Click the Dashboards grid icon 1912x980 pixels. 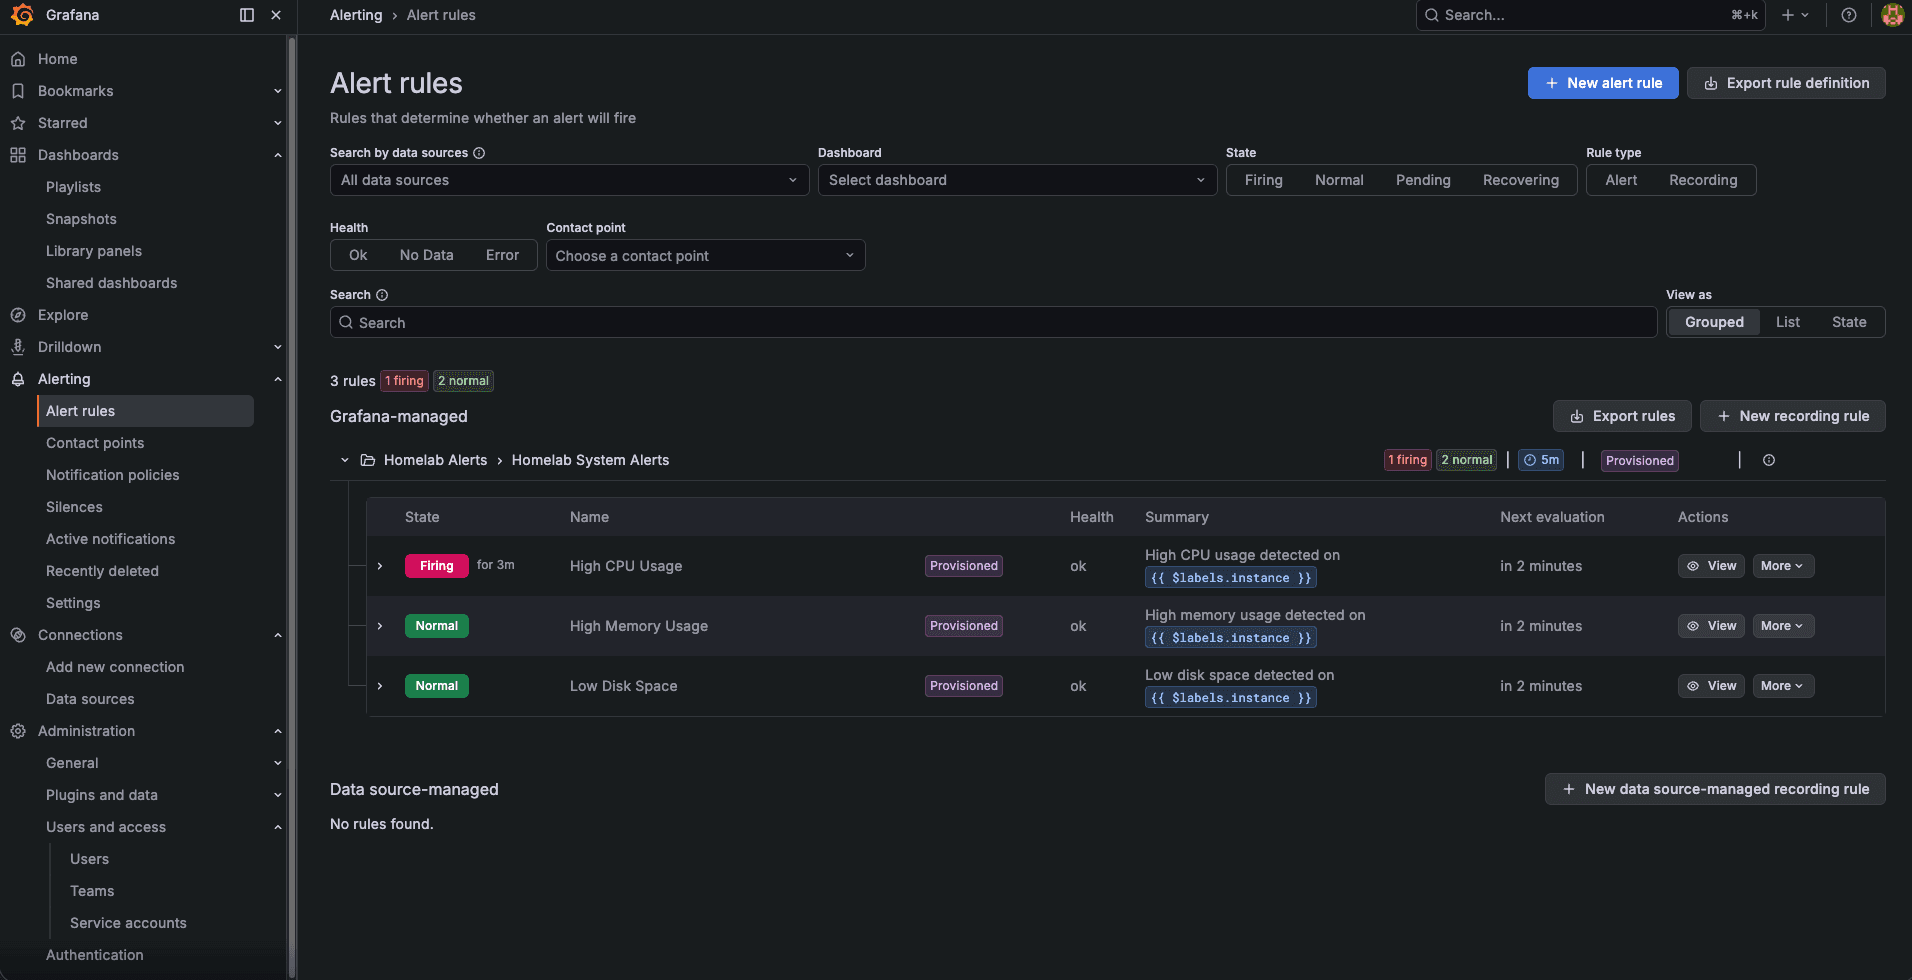[x=18, y=155]
